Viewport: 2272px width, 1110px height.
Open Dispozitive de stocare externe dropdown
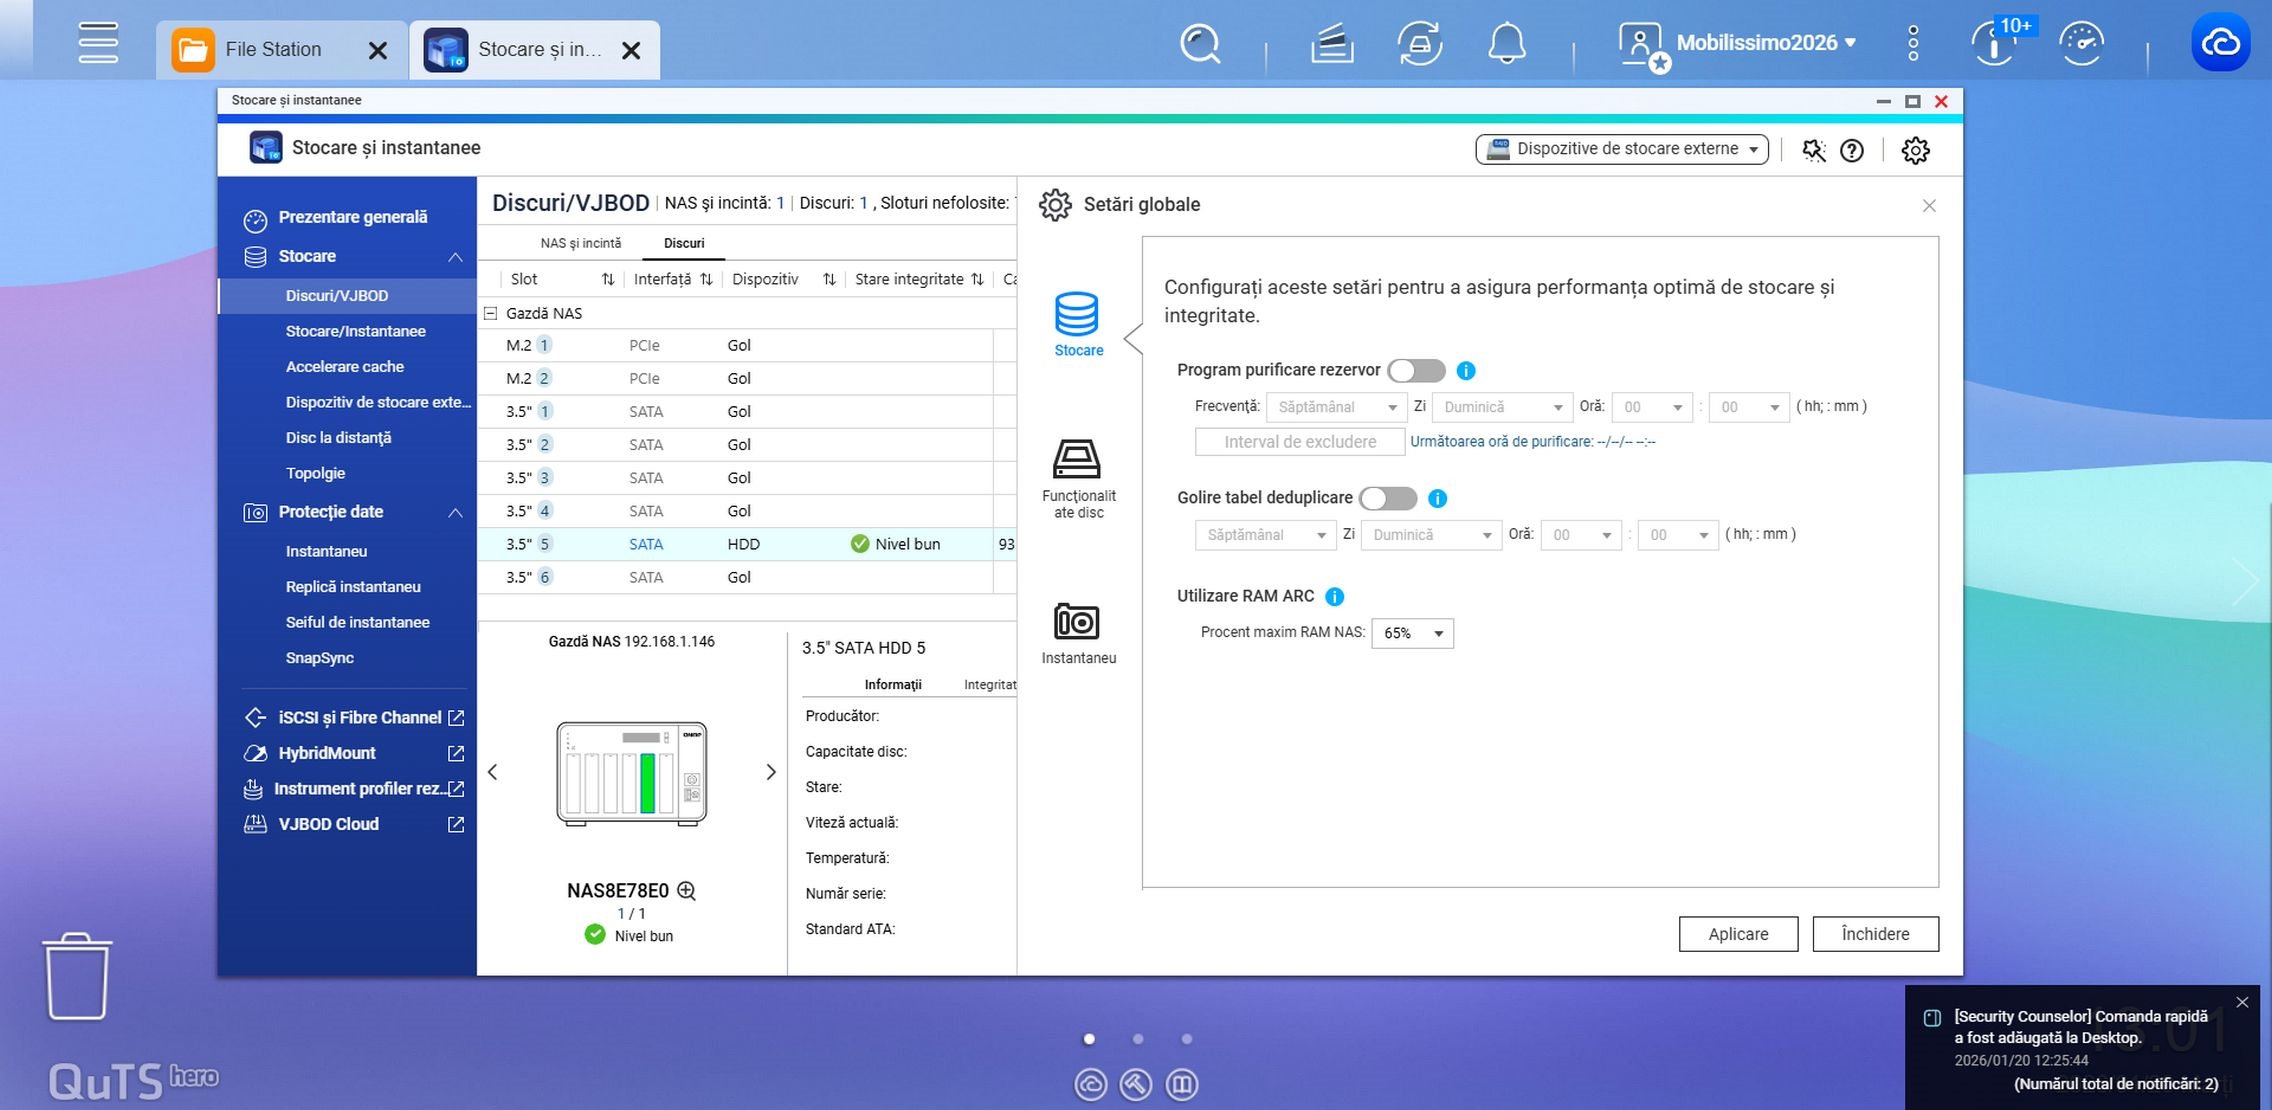1621,149
